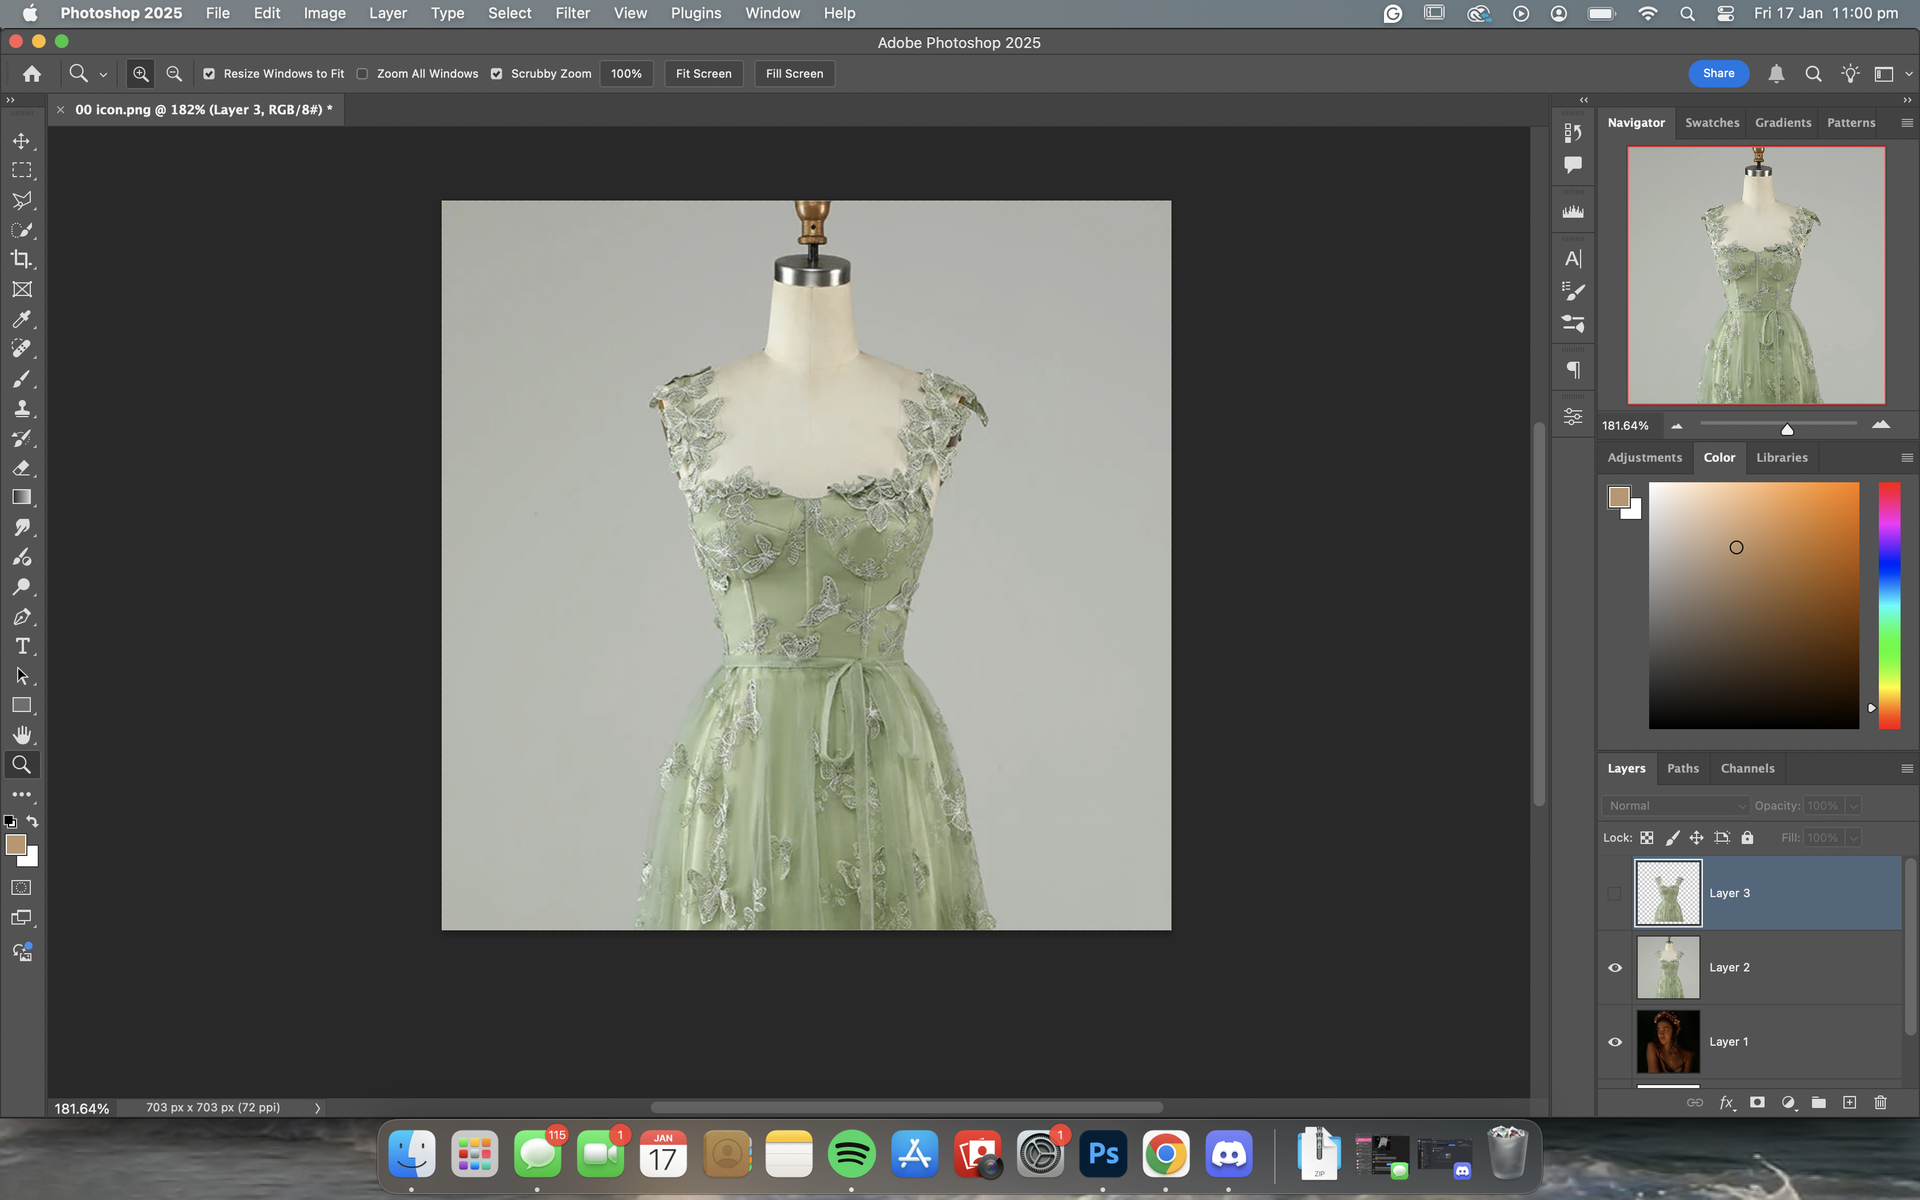This screenshot has height=1200, width=1920.
Task: Select the Eraser tool
Action: pyautogui.click(x=21, y=468)
